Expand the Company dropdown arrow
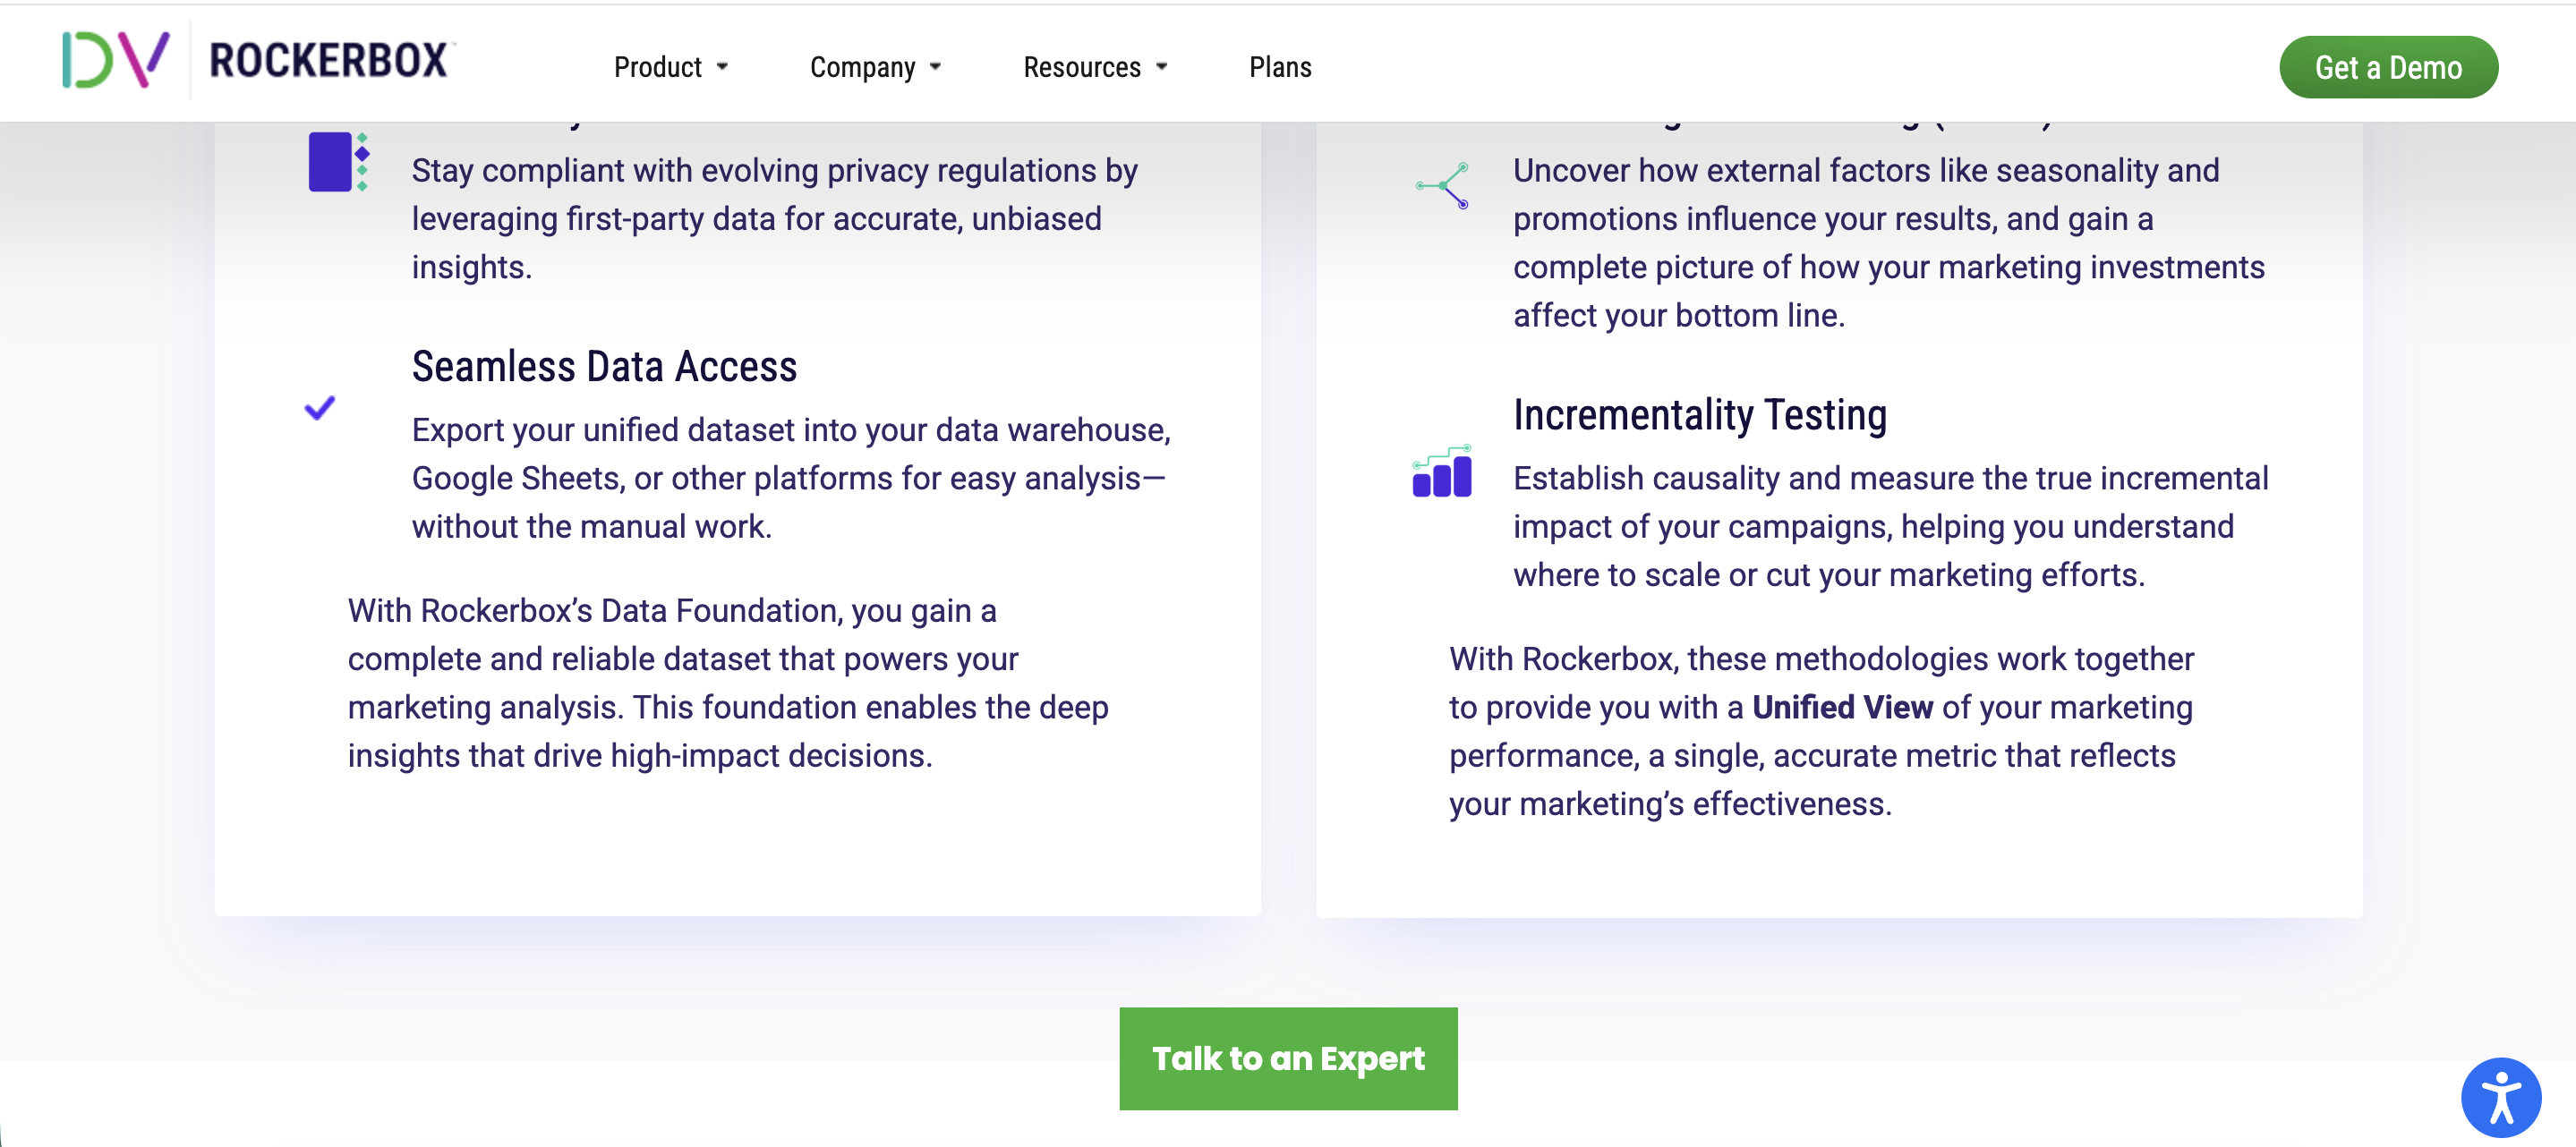Screen dimensions: 2576x1147 click(935, 67)
